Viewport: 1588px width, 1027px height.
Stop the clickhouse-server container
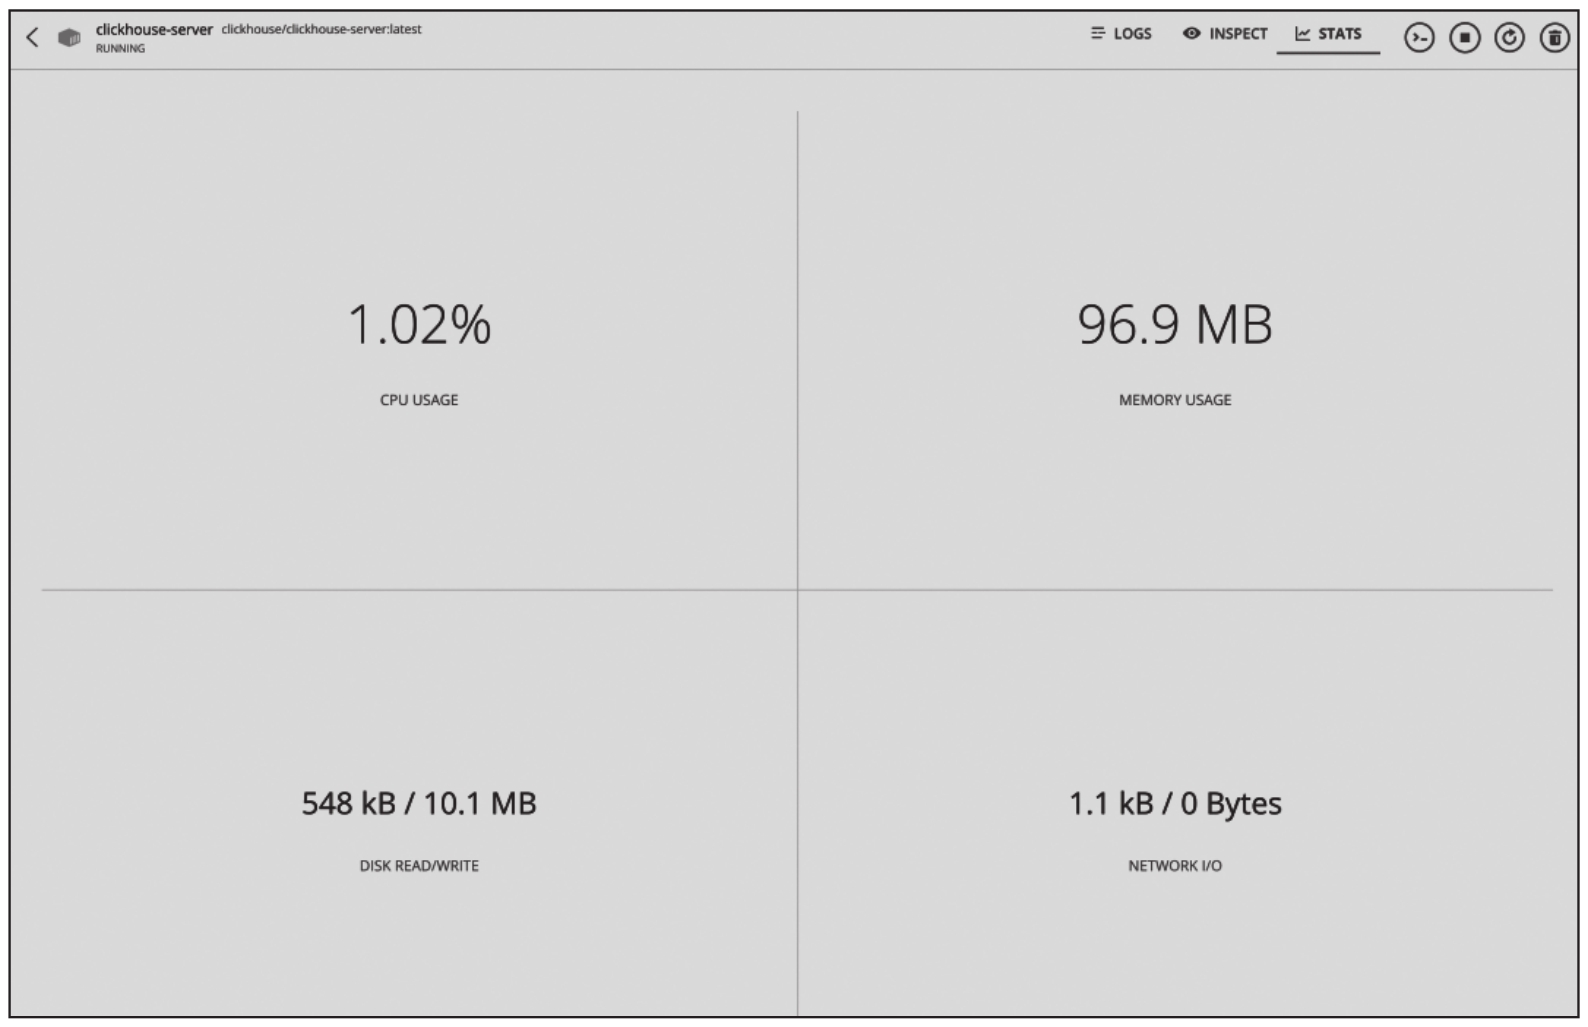coord(1465,38)
